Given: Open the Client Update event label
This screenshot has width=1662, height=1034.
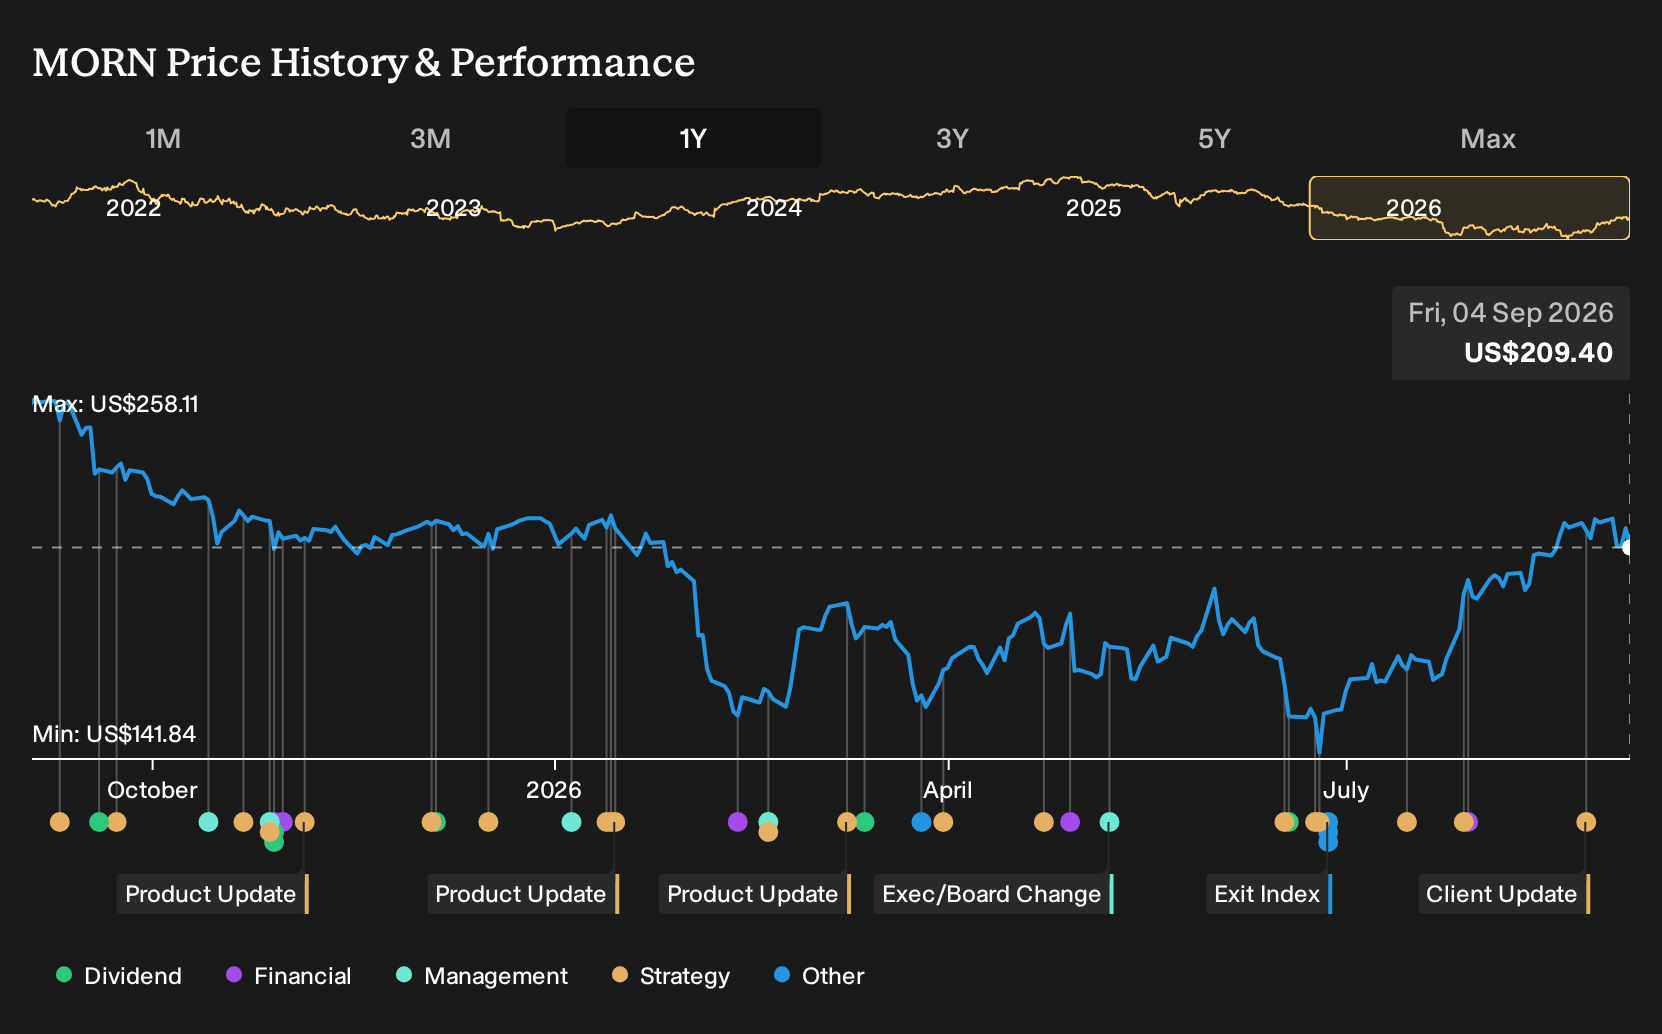Looking at the screenshot, I should pos(1503,894).
